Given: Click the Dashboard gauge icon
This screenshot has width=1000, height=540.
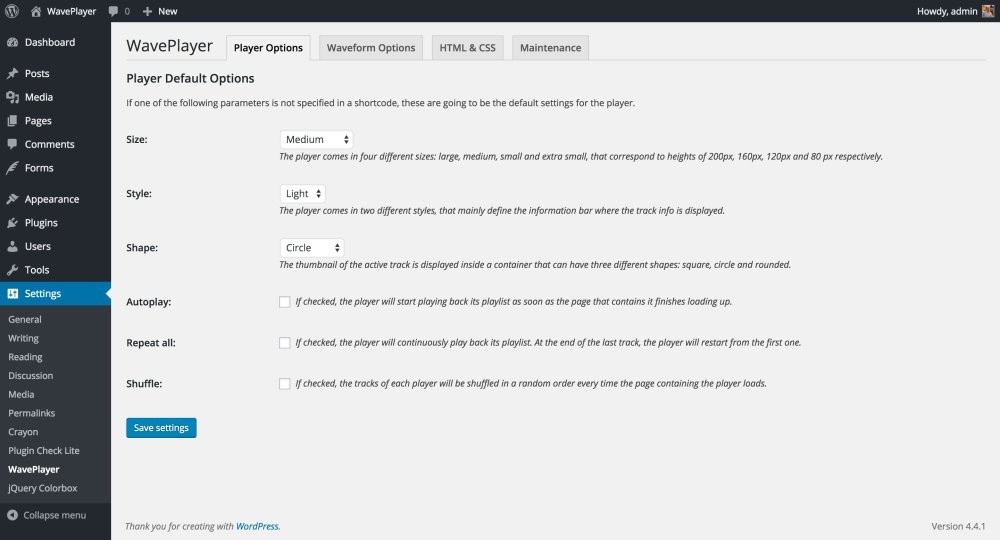Looking at the screenshot, I should pyautogui.click(x=12, y=43).
